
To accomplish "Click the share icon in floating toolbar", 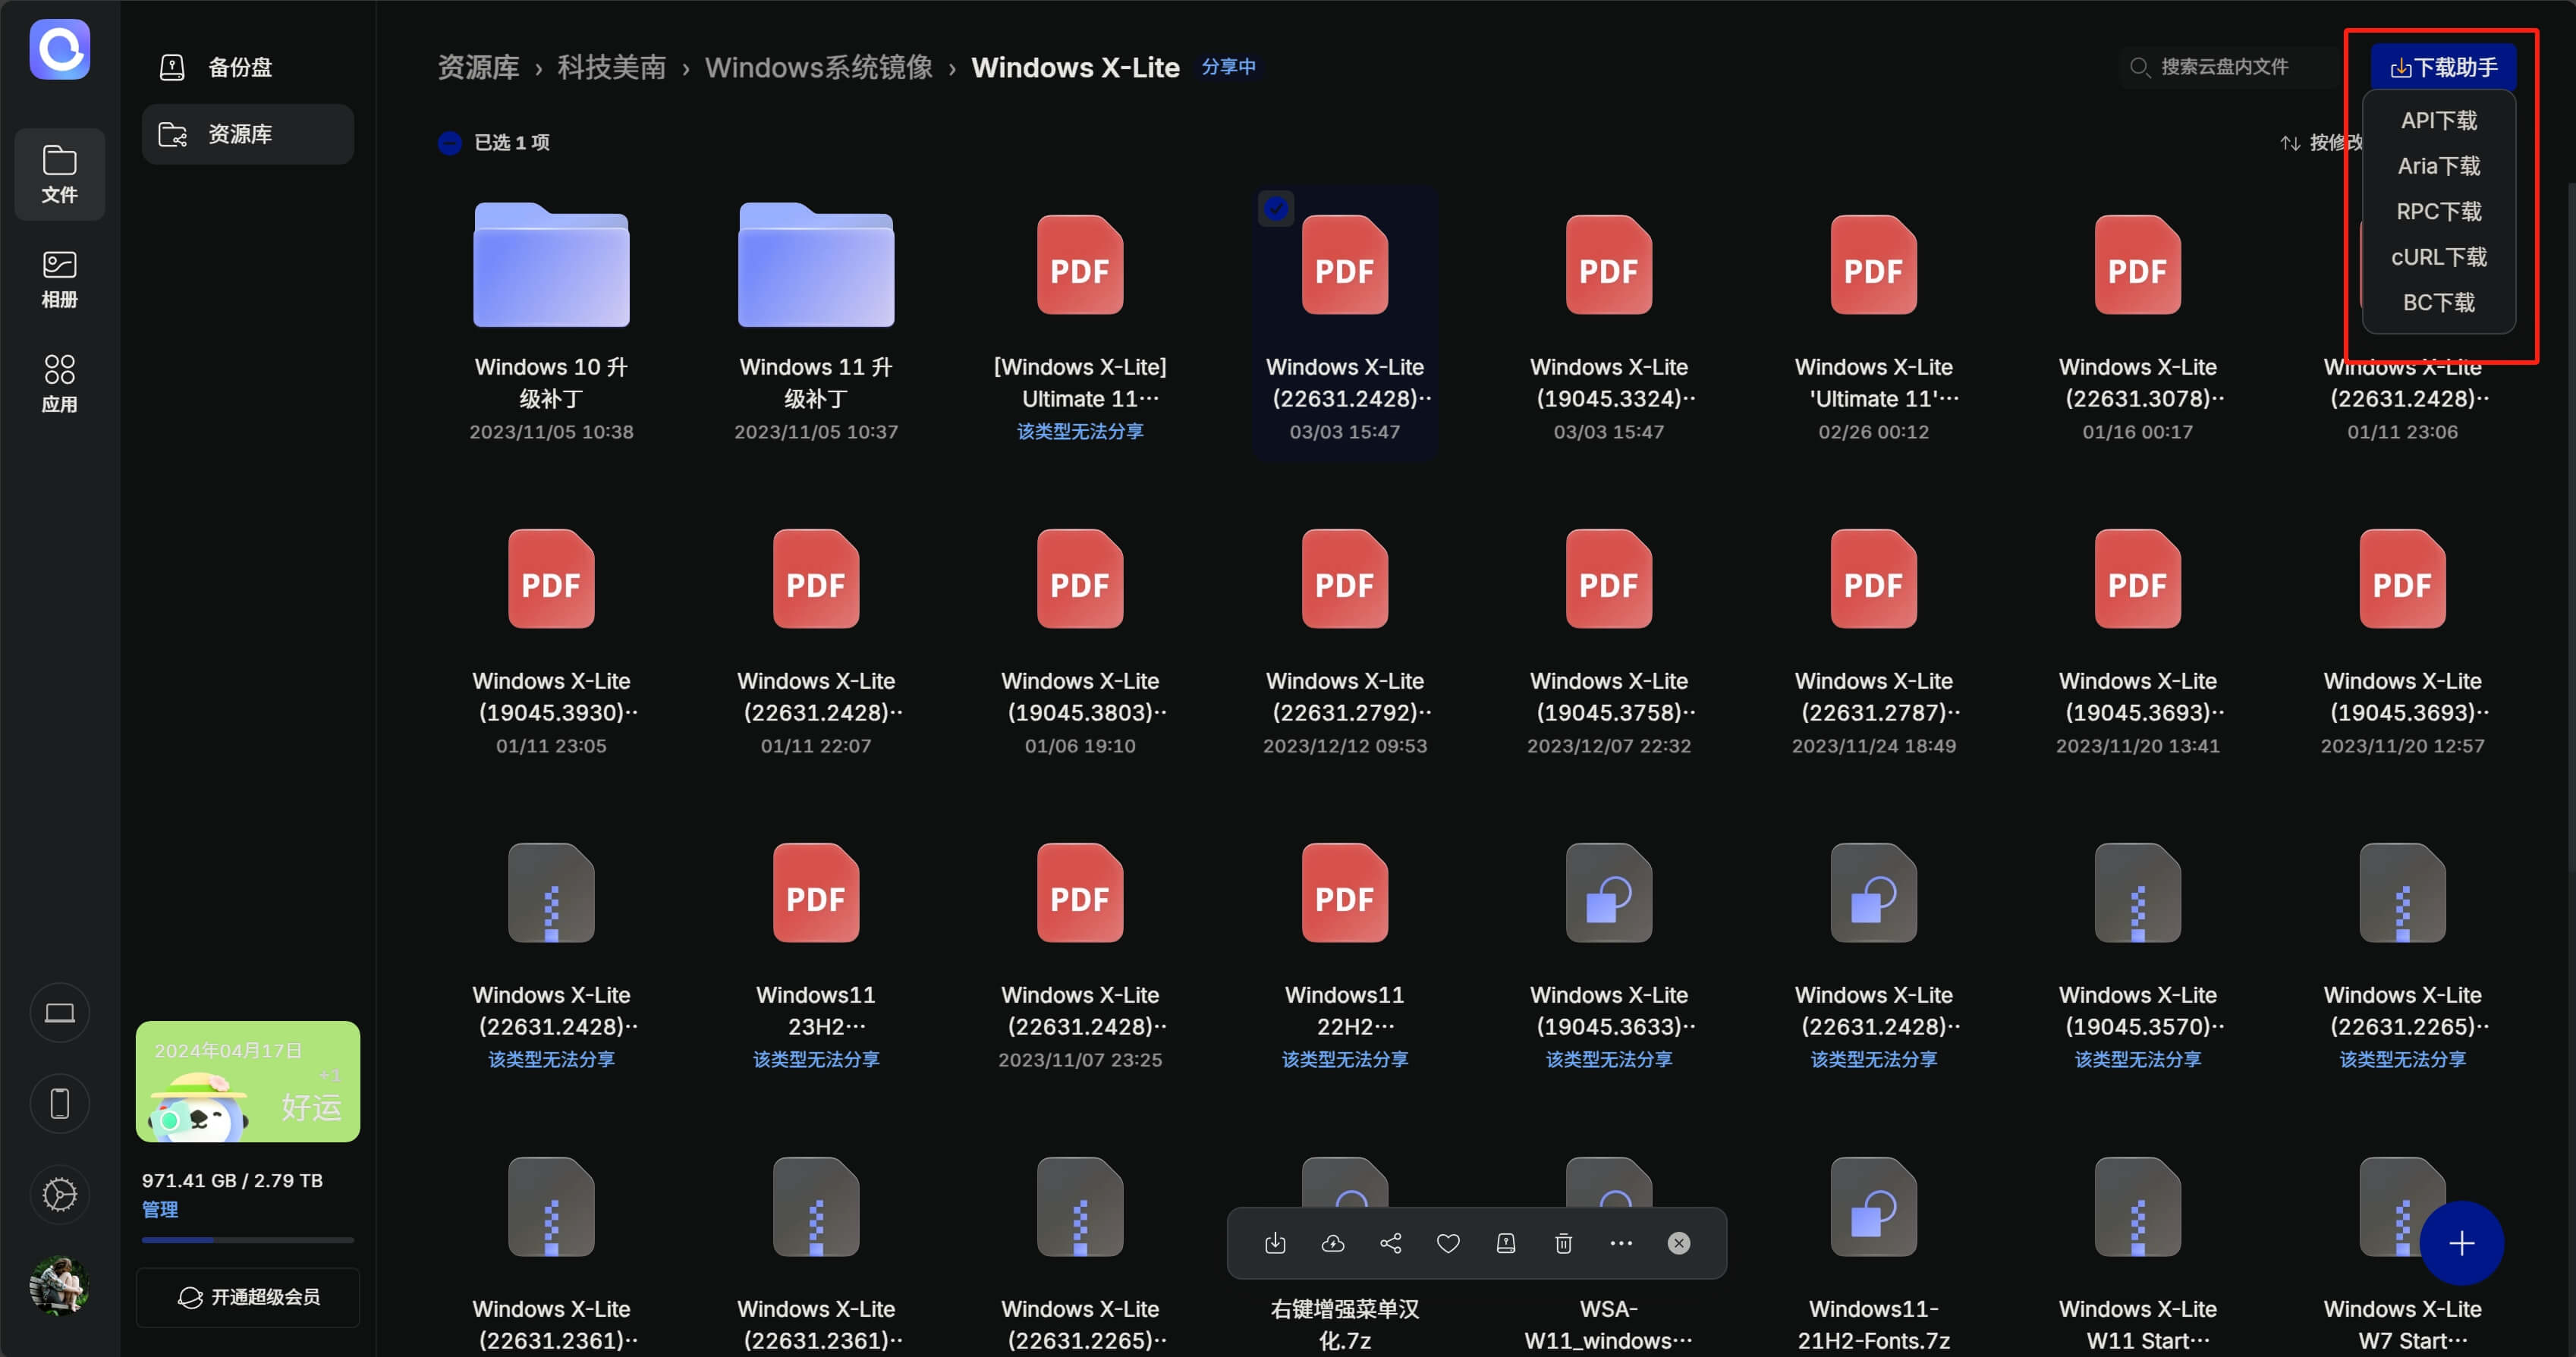I will click(x=1390, y=1243).
